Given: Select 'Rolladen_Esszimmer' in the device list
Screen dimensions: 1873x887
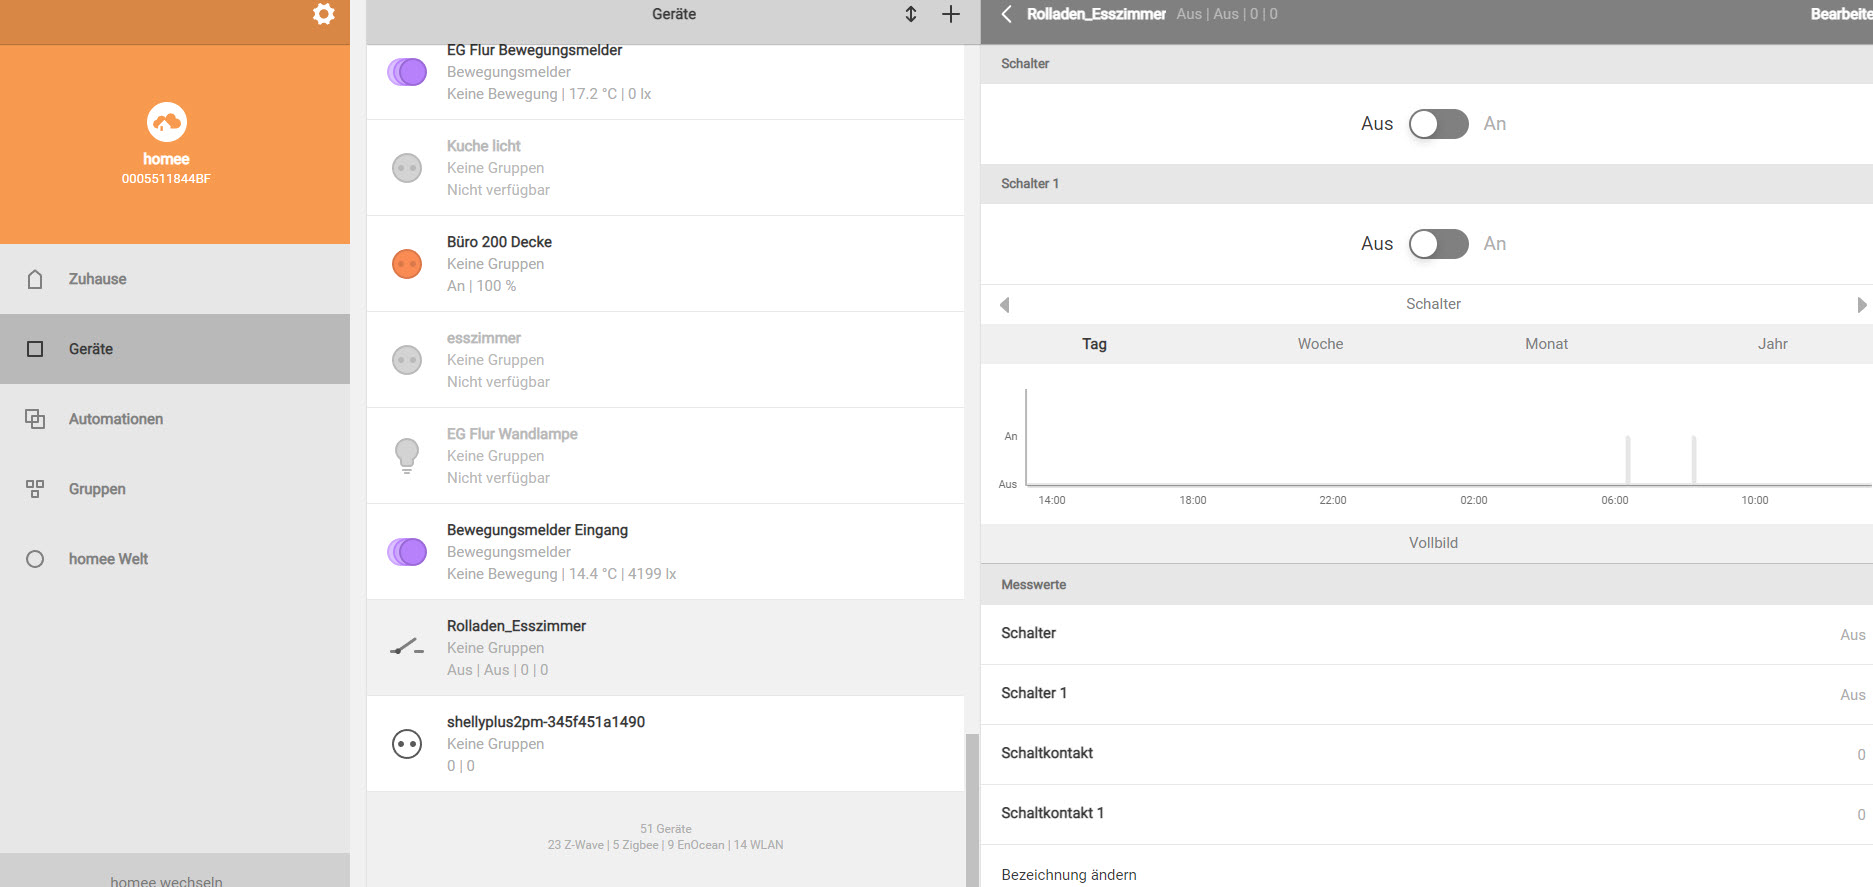Looking at the screenshot, I should 516,626.
